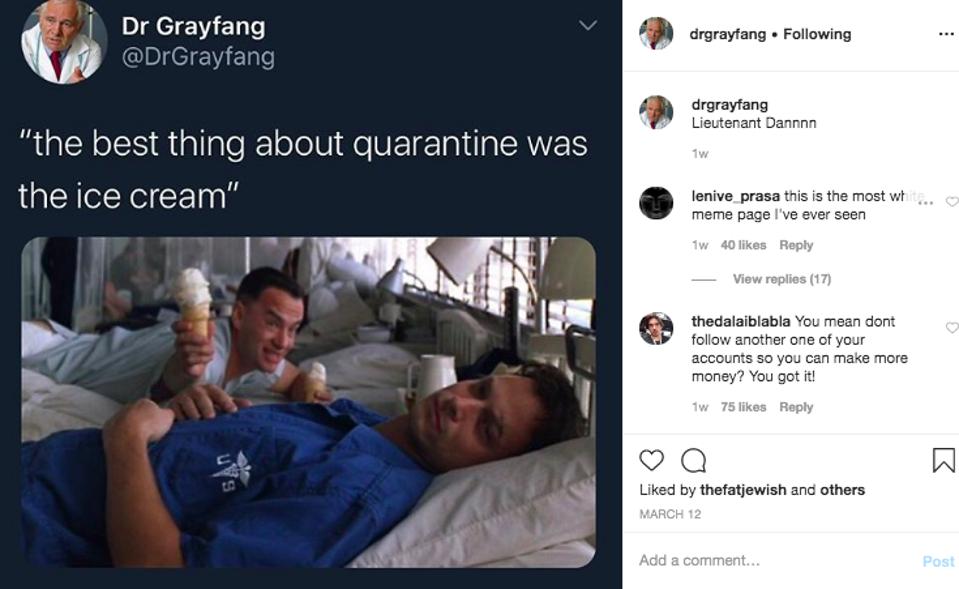
Task: Expand View replies (17)
Action: 781,279
